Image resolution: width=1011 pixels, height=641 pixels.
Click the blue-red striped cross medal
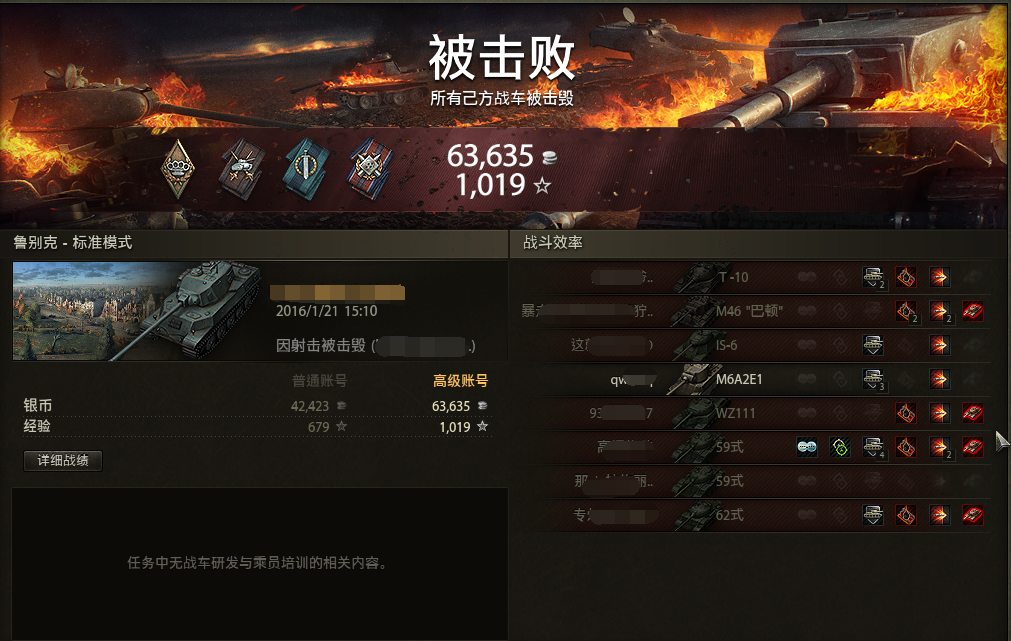pos(370,169)
